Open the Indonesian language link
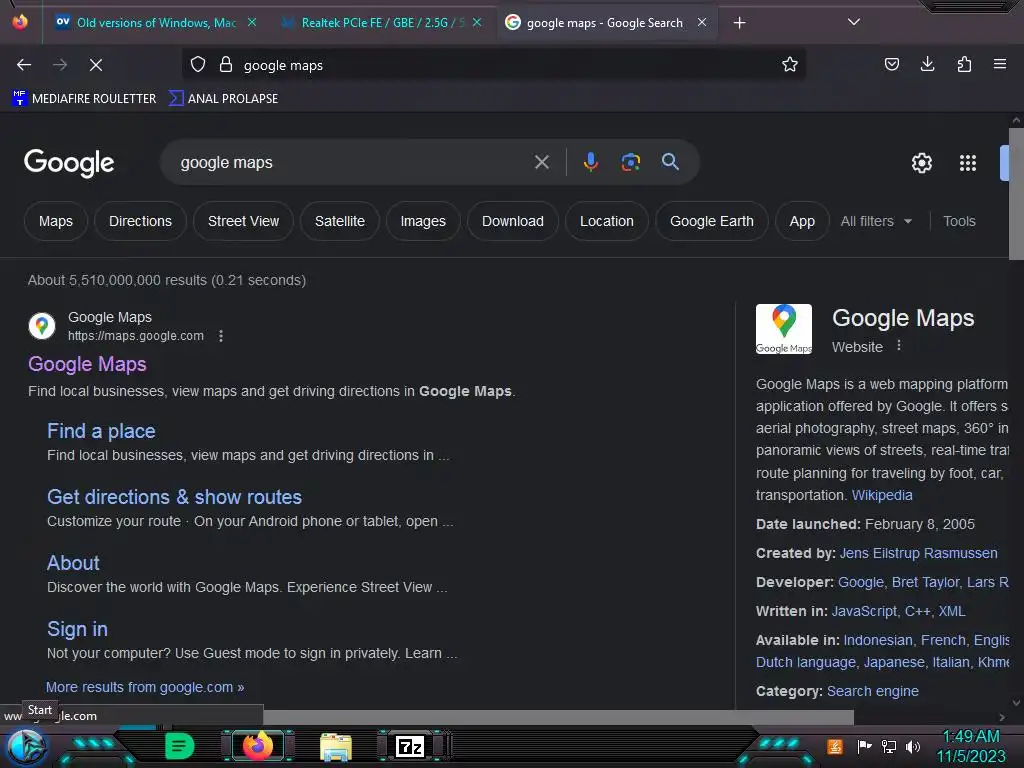Viewport: 1024px width, 768px height. 878,640
